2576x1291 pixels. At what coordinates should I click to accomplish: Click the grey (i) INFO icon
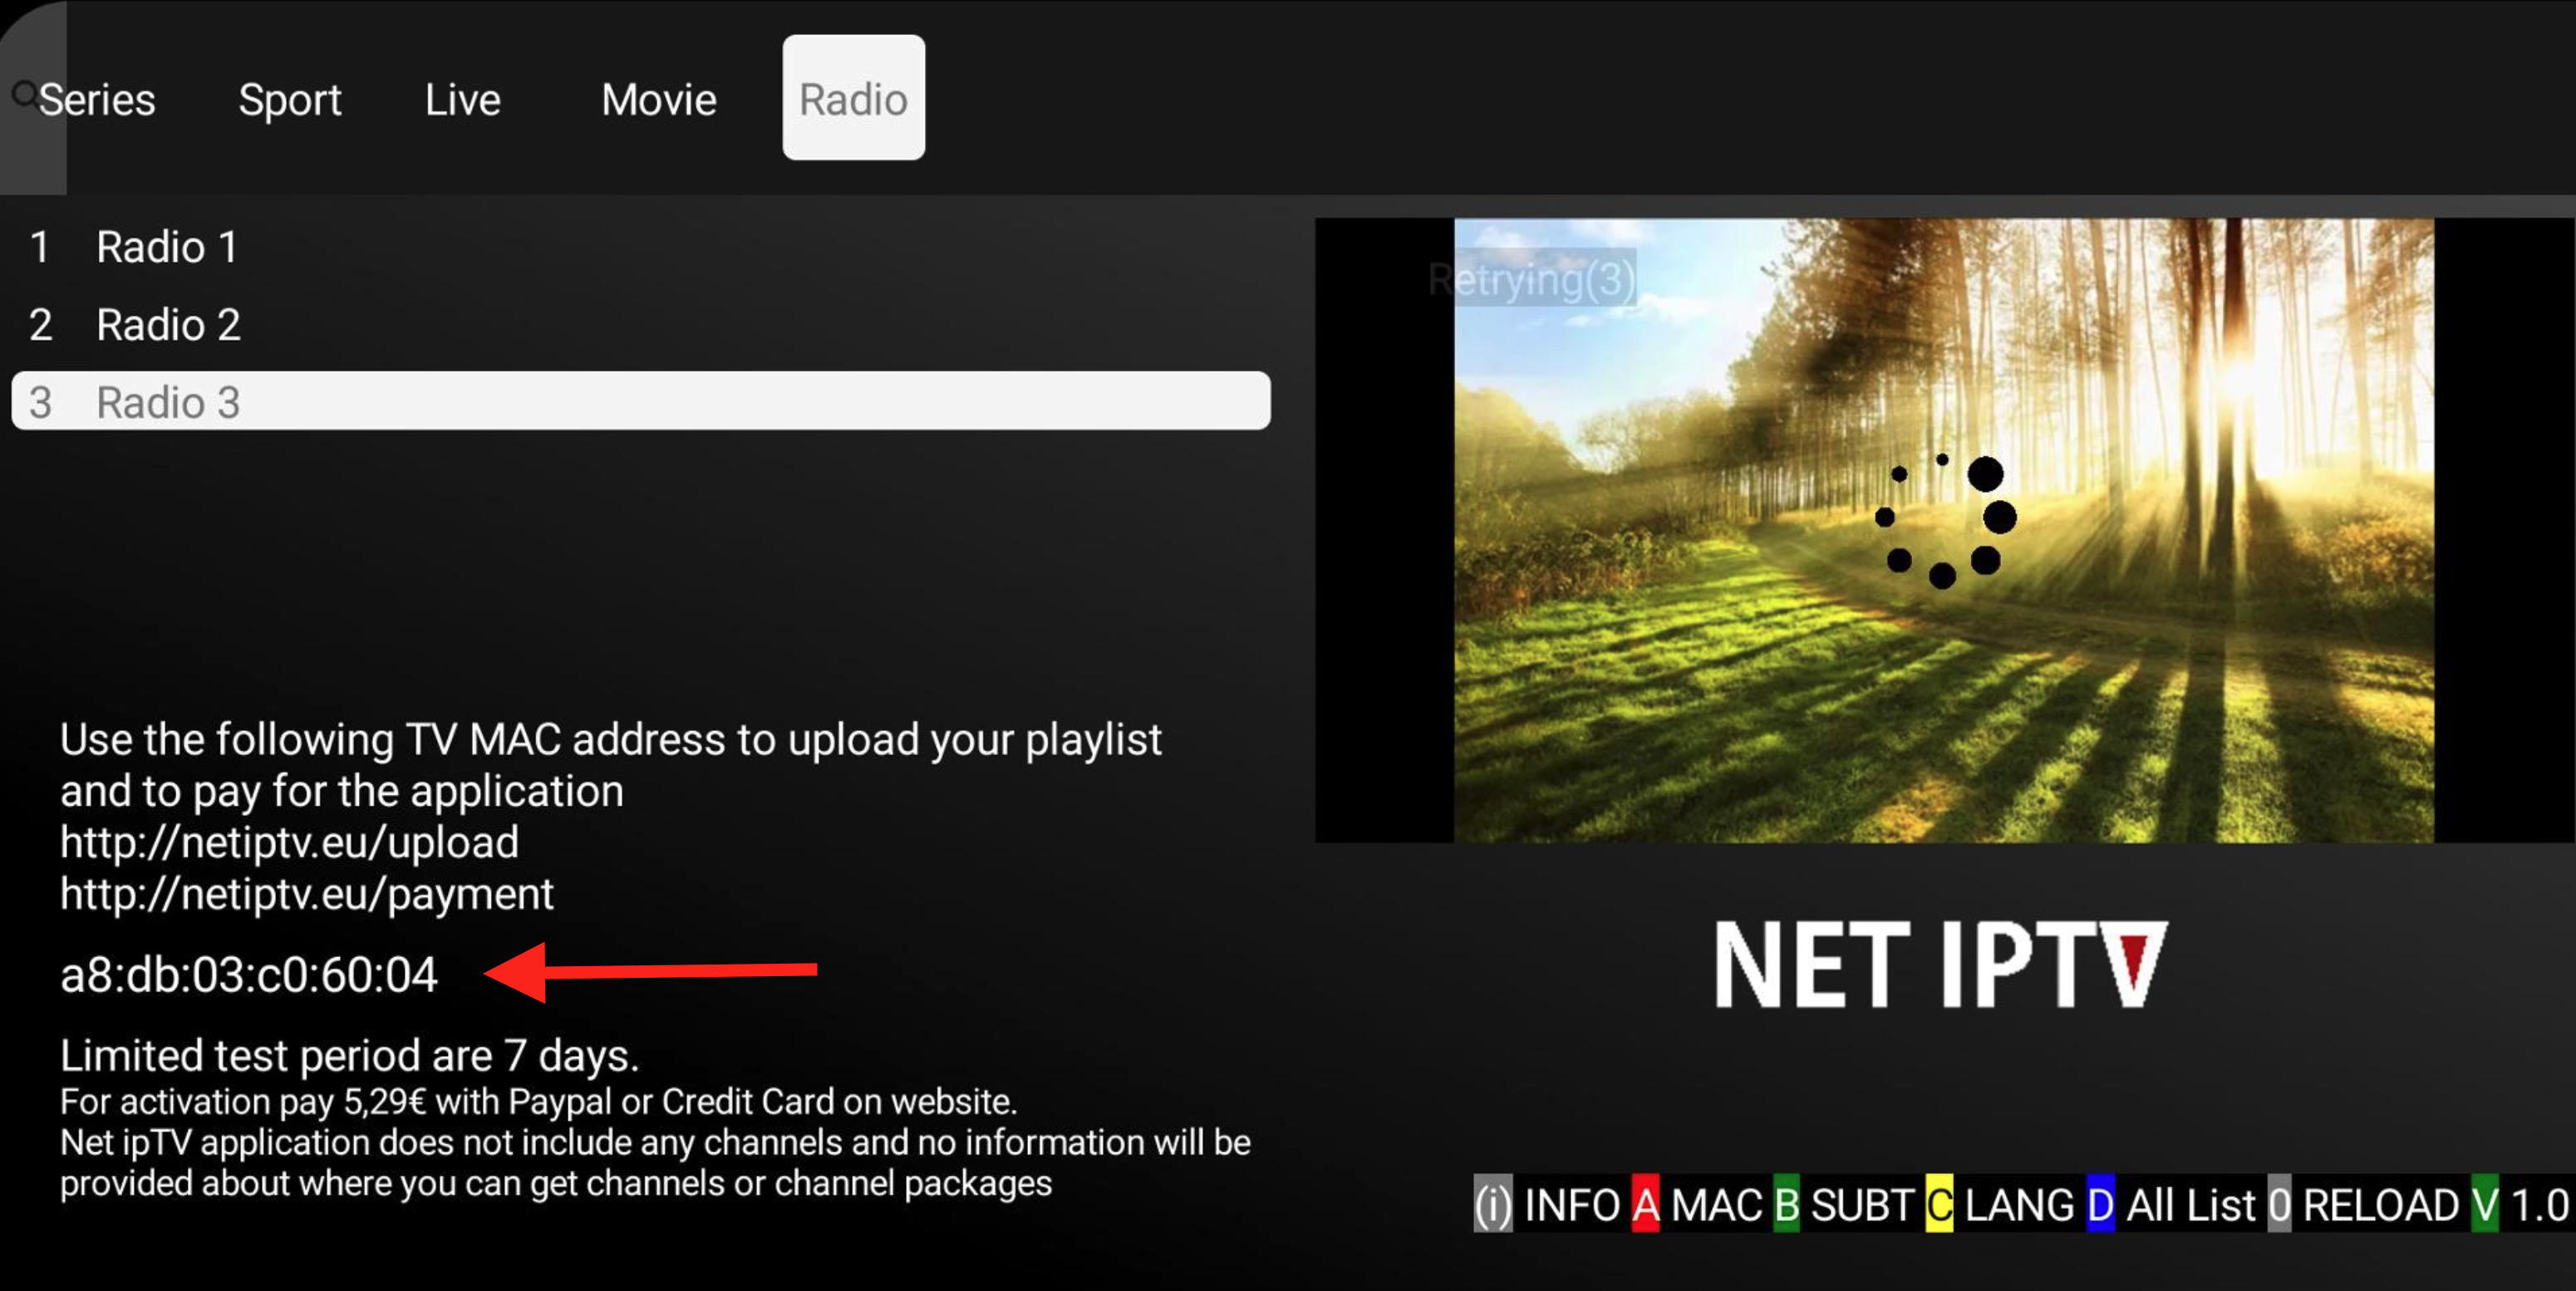pos(1493,1204)
